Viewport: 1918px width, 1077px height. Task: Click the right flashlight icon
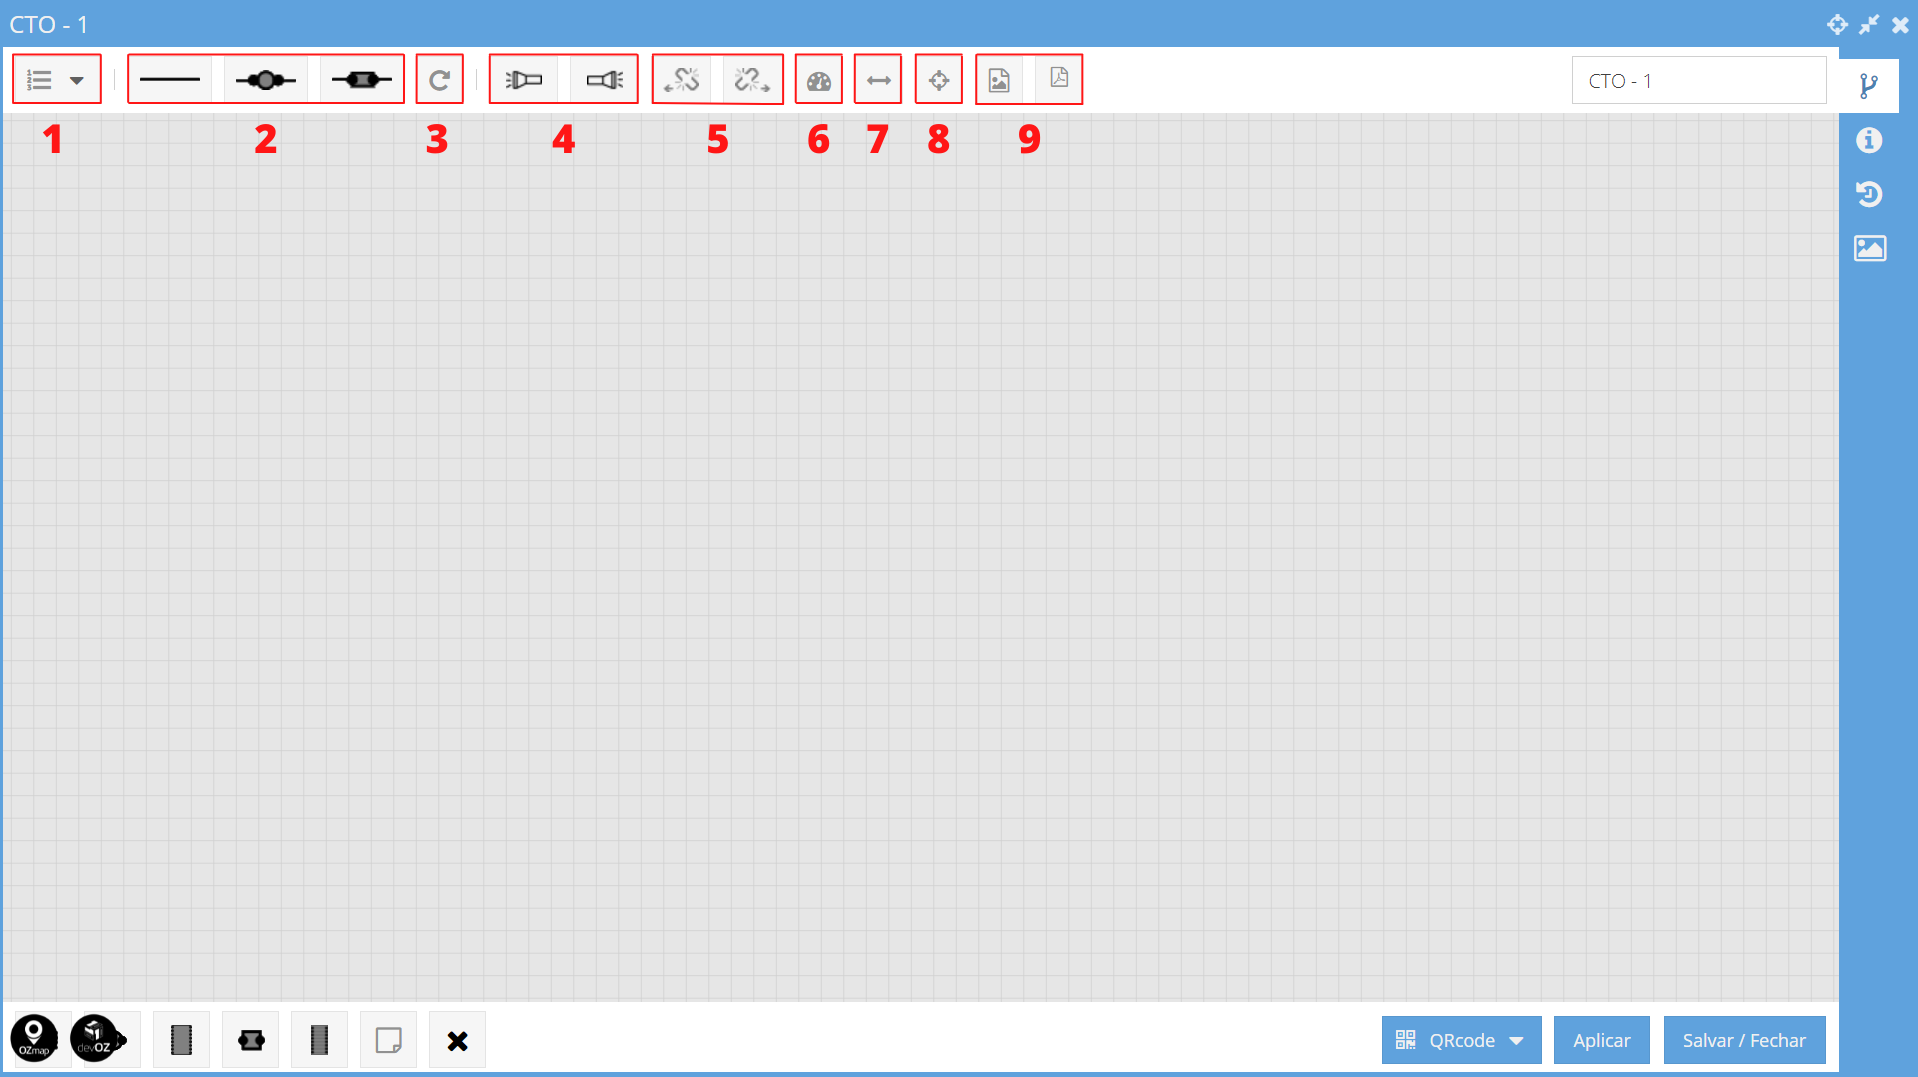pyautogui.click(x=604, y=80)
